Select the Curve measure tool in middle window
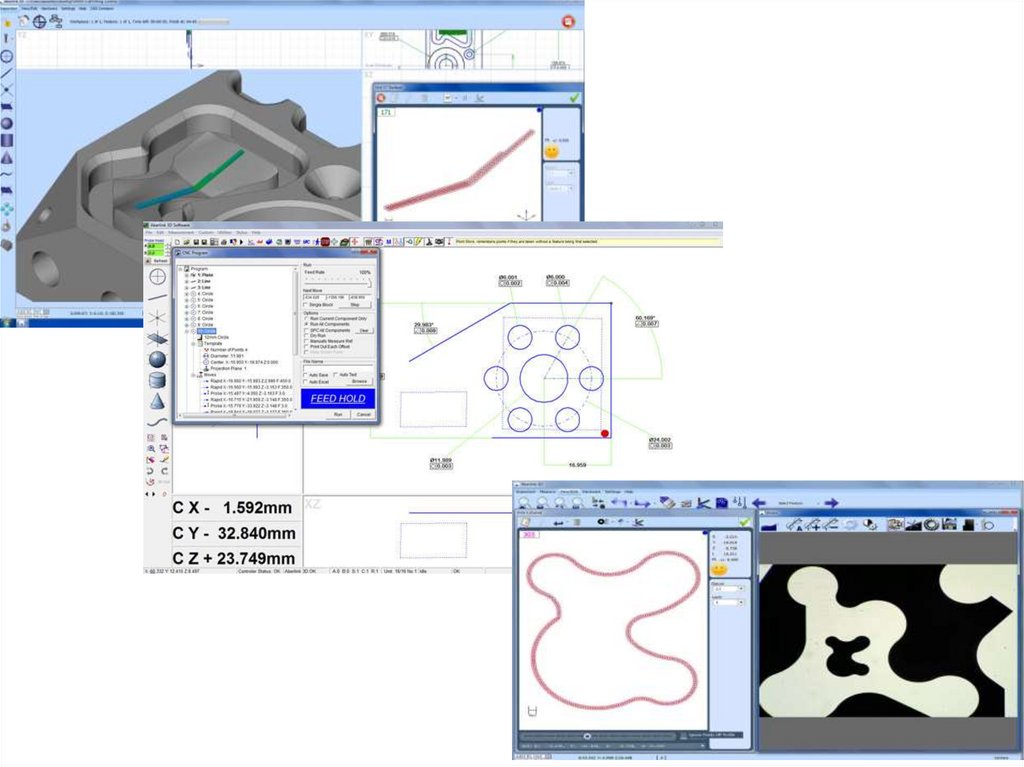 pos(157,421)
